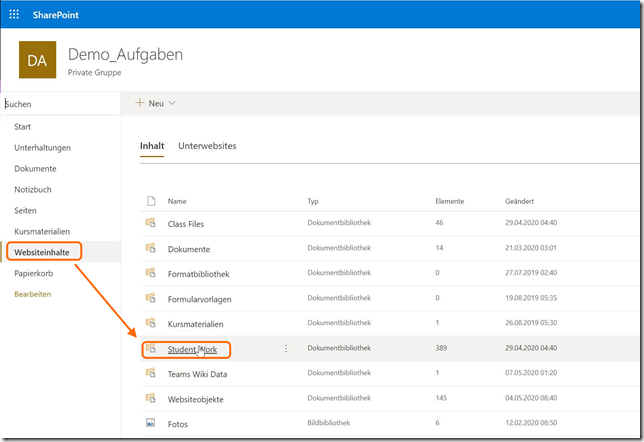Click the Formatbibliothek library icon

[151, 273]
